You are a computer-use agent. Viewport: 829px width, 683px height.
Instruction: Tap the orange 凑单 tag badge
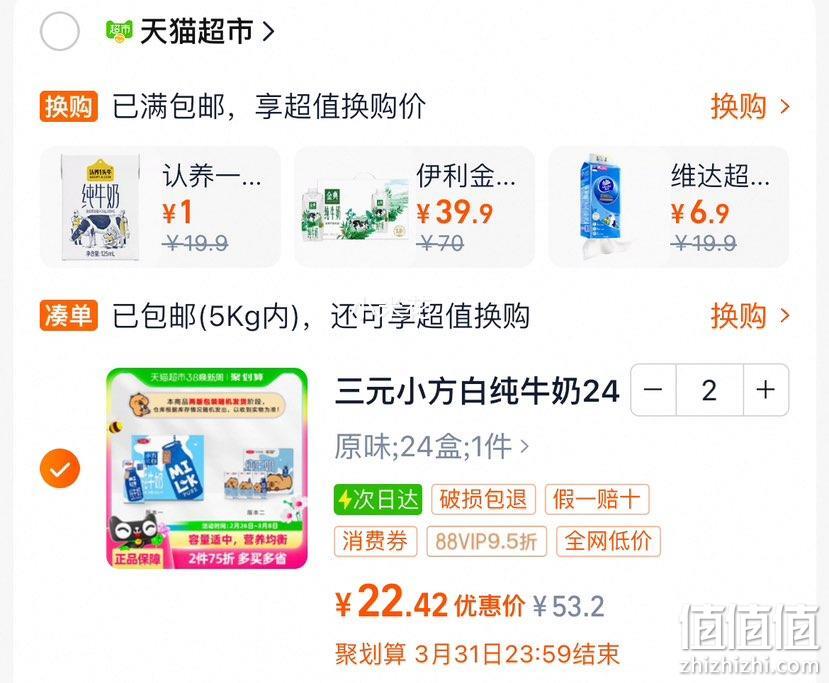(69, 316)
